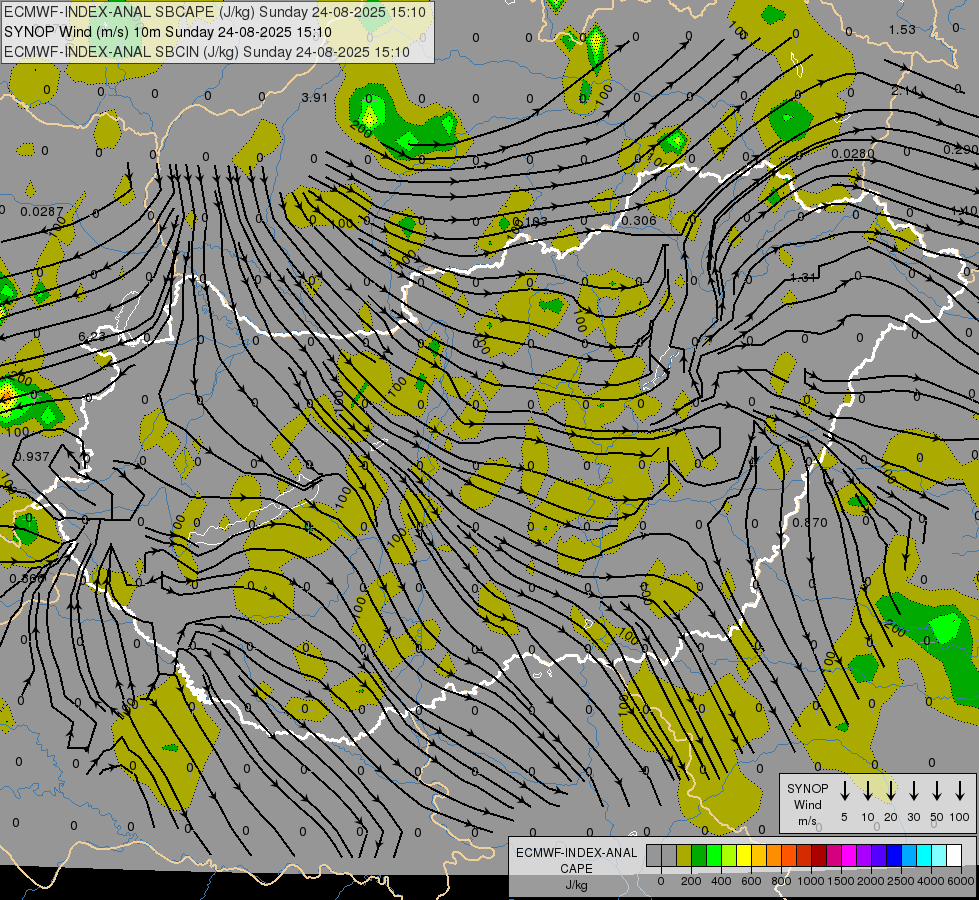Click the 0.306 value on the map
Screen dimensions: 979x900
639,220
